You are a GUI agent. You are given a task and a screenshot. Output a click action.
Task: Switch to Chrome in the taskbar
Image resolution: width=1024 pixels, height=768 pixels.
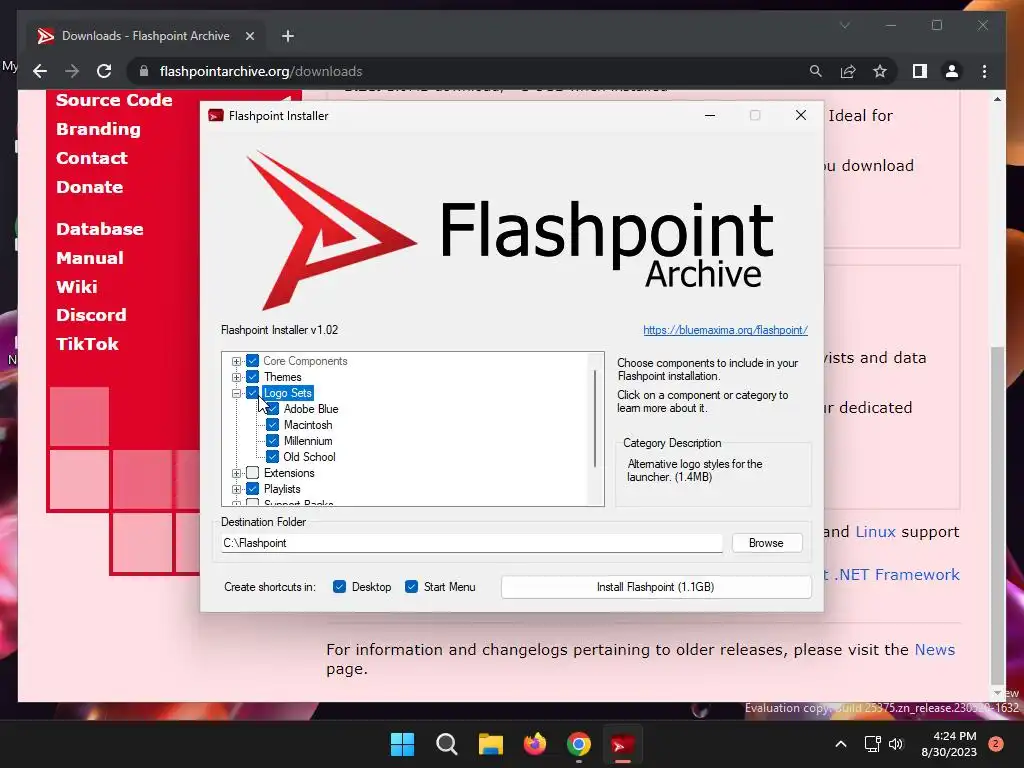point(579,744)
